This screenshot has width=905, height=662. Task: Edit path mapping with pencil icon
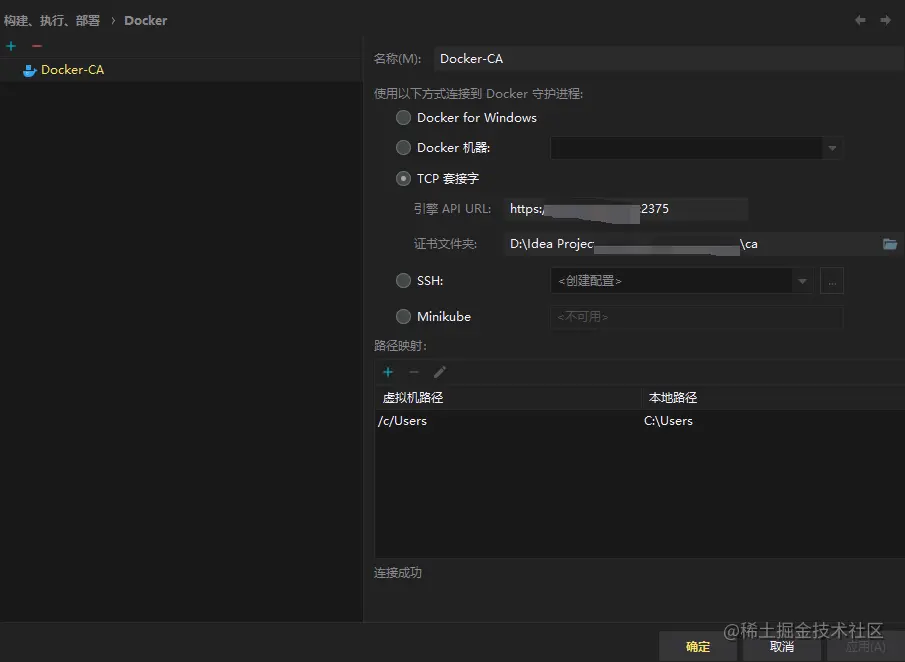440,372
